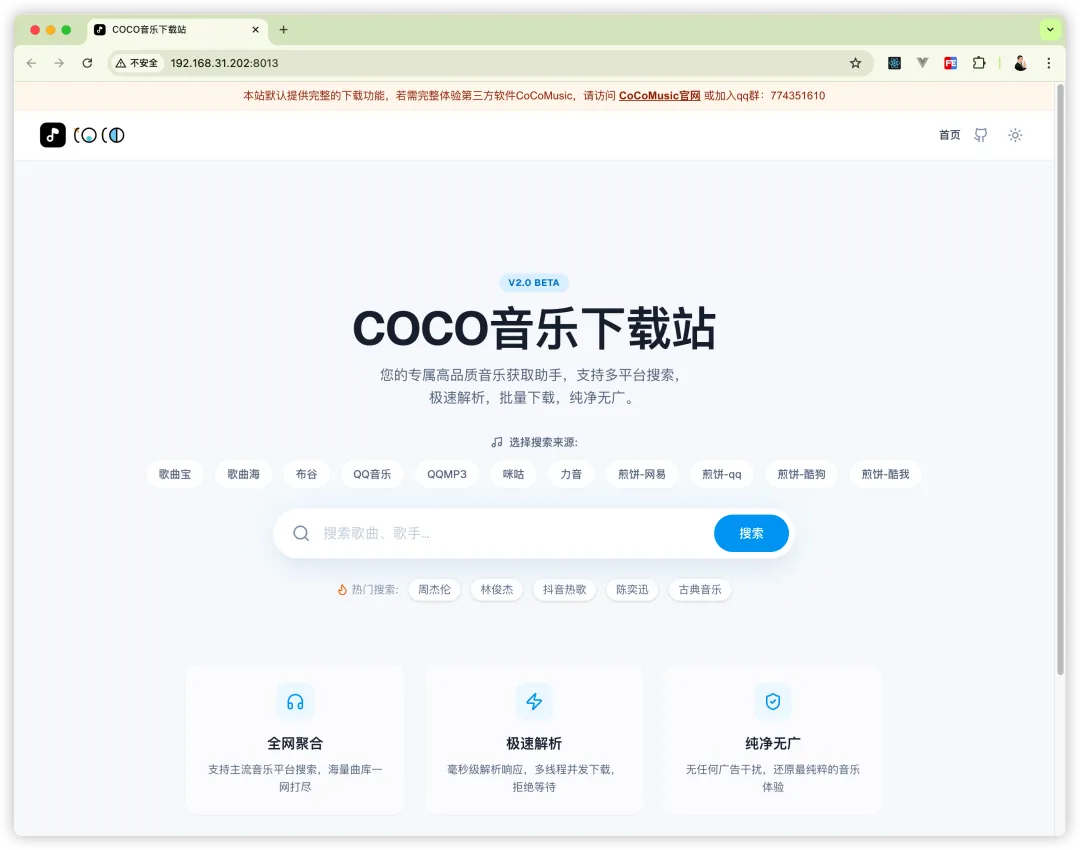
Task: Search hot keyword 陈奕迅
Action: point(632,590)
